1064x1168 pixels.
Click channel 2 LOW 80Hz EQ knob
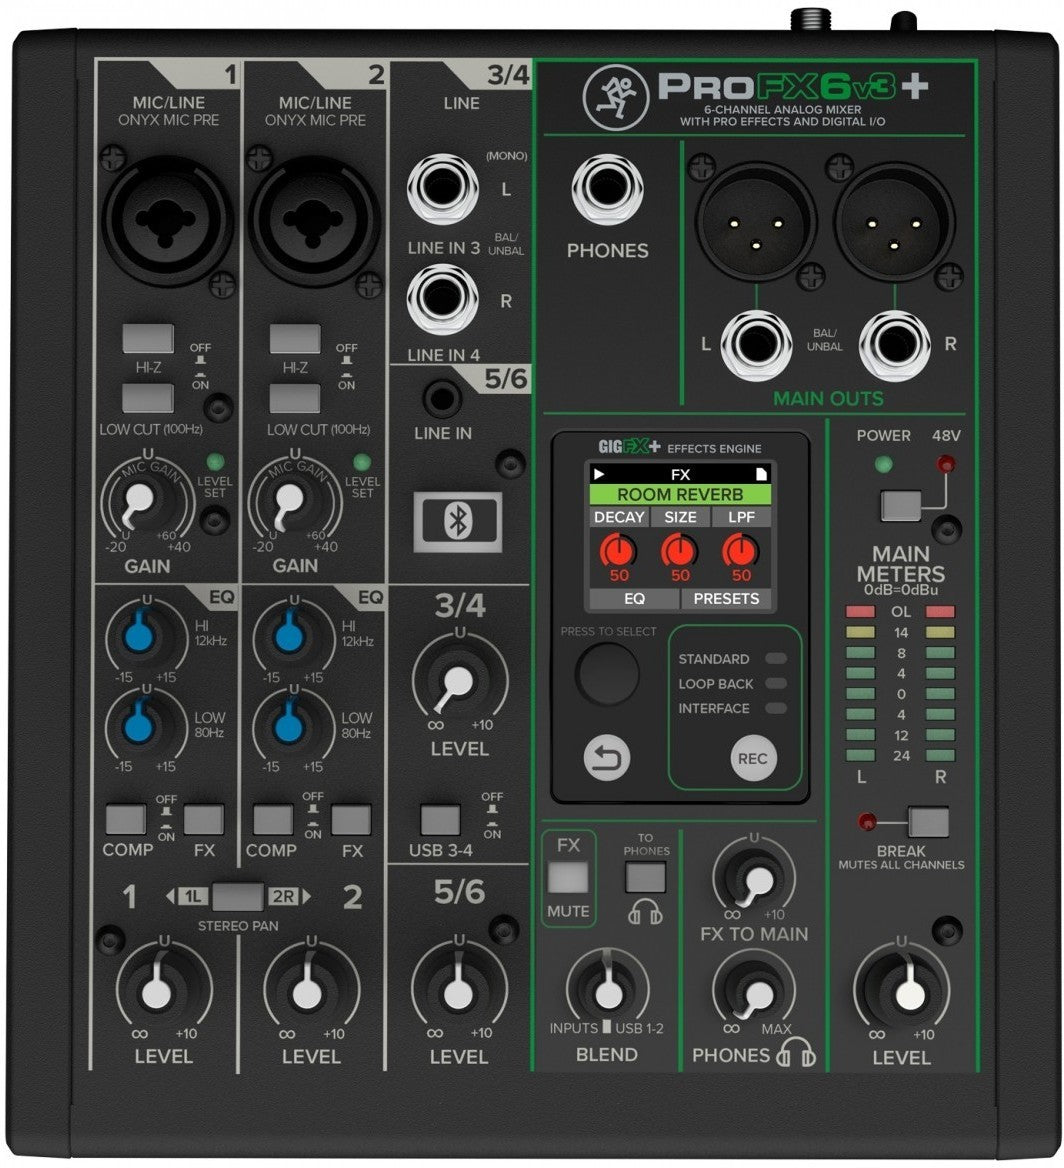pyautogui.click(x=288, y=726)
